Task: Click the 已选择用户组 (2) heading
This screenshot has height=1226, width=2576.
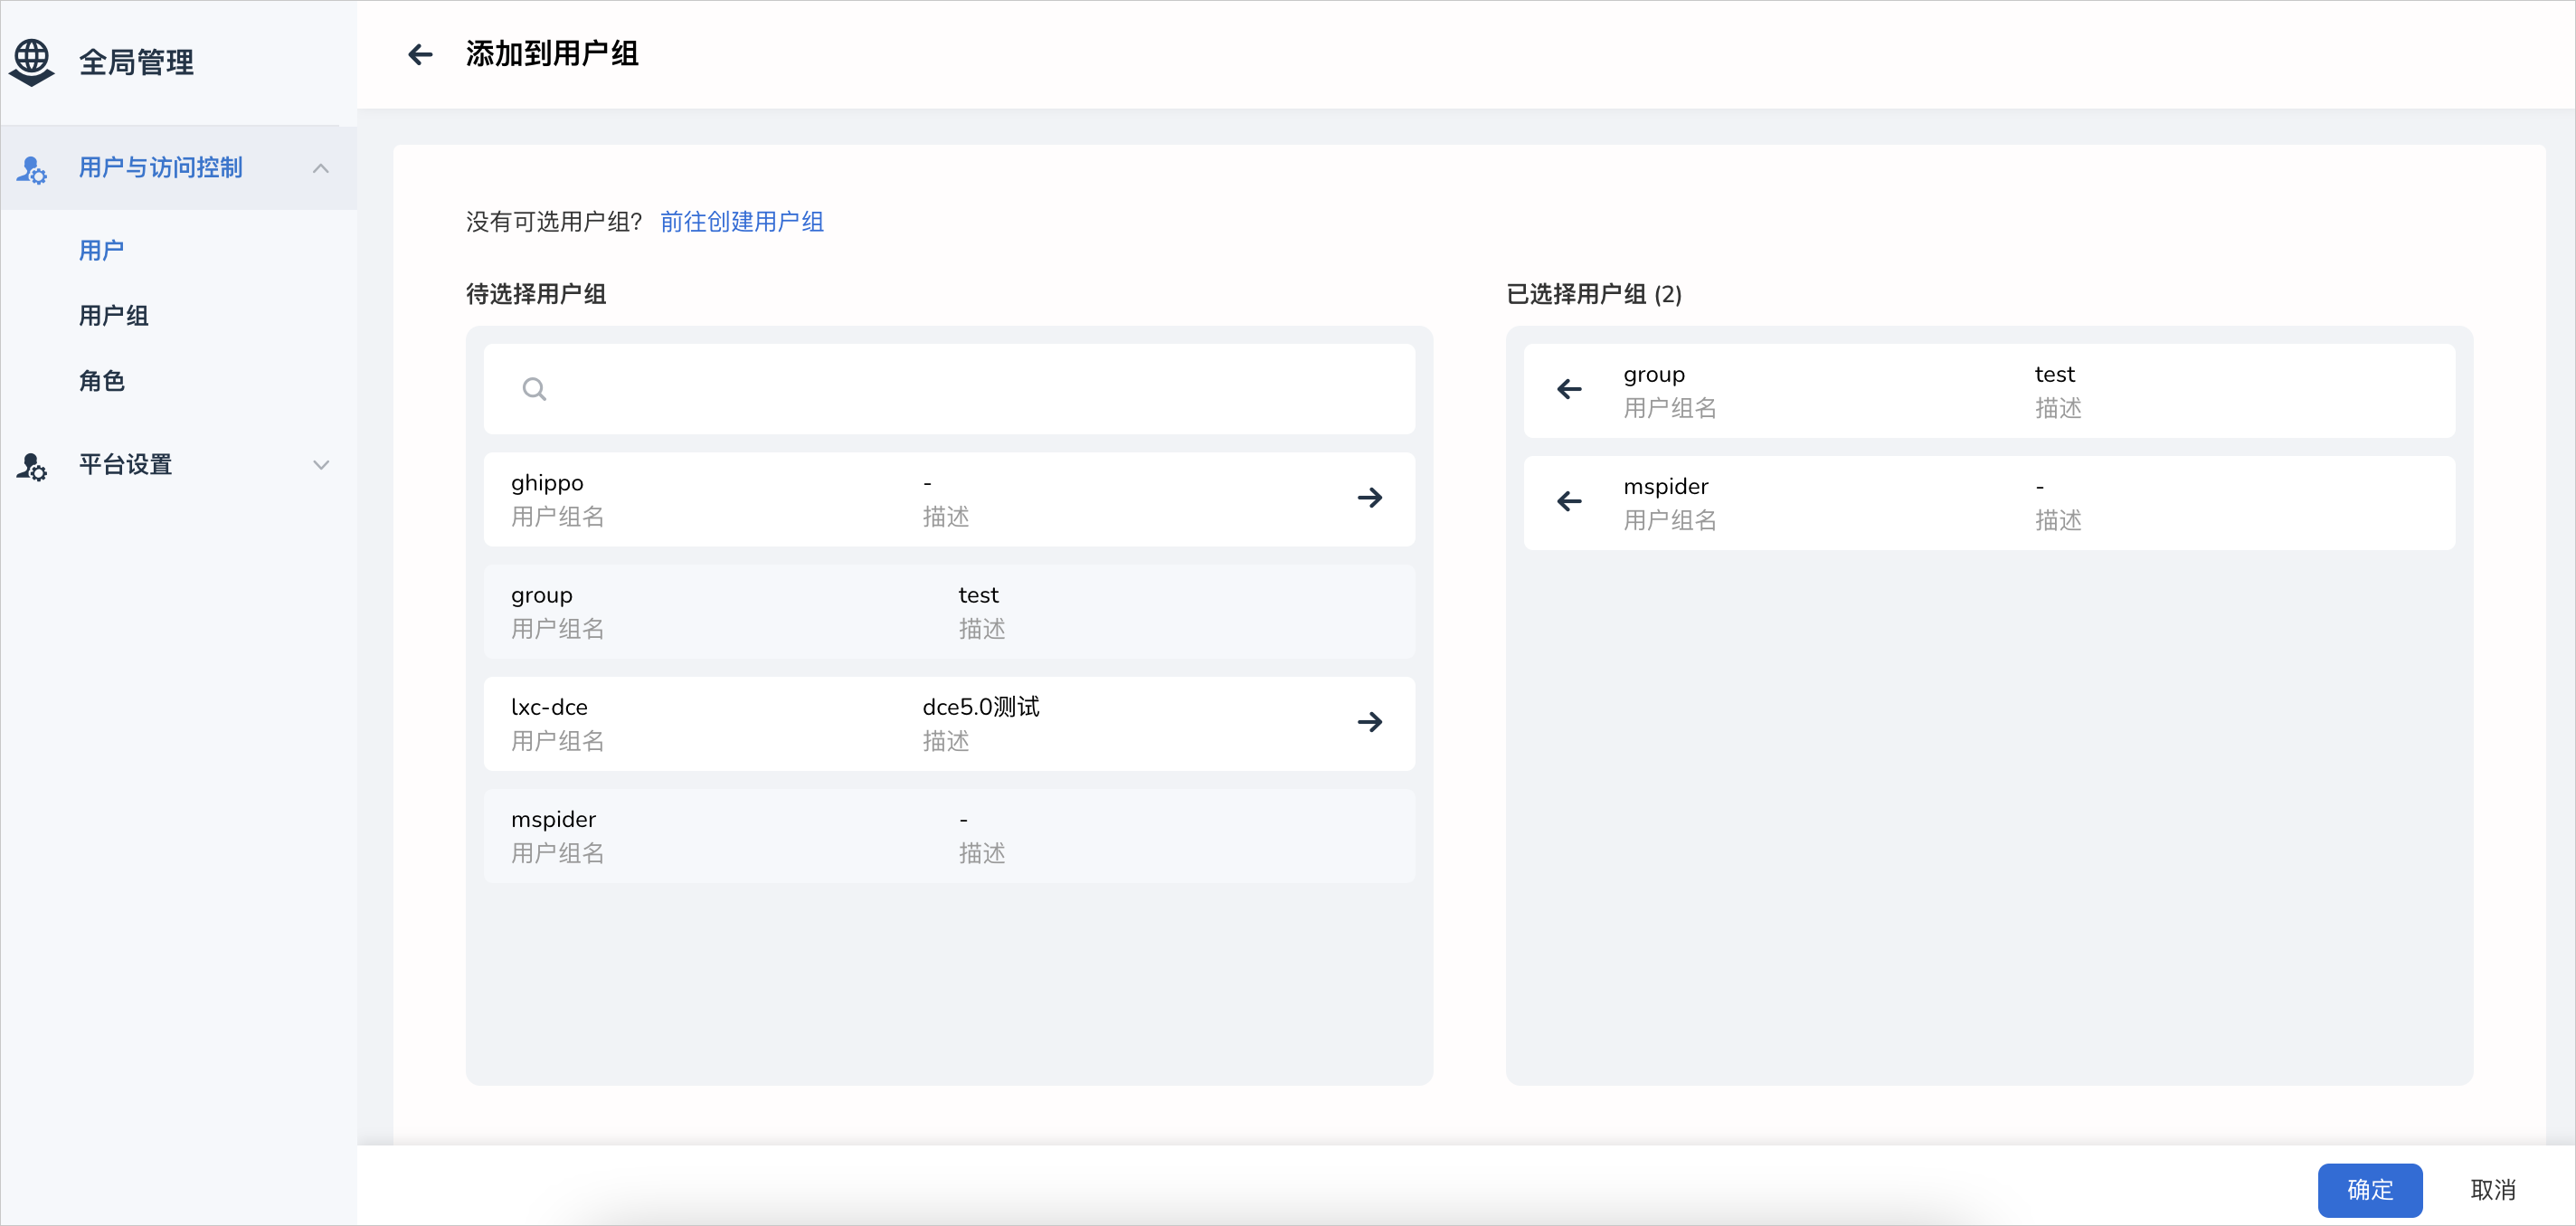Action: tap(1594, 294)
